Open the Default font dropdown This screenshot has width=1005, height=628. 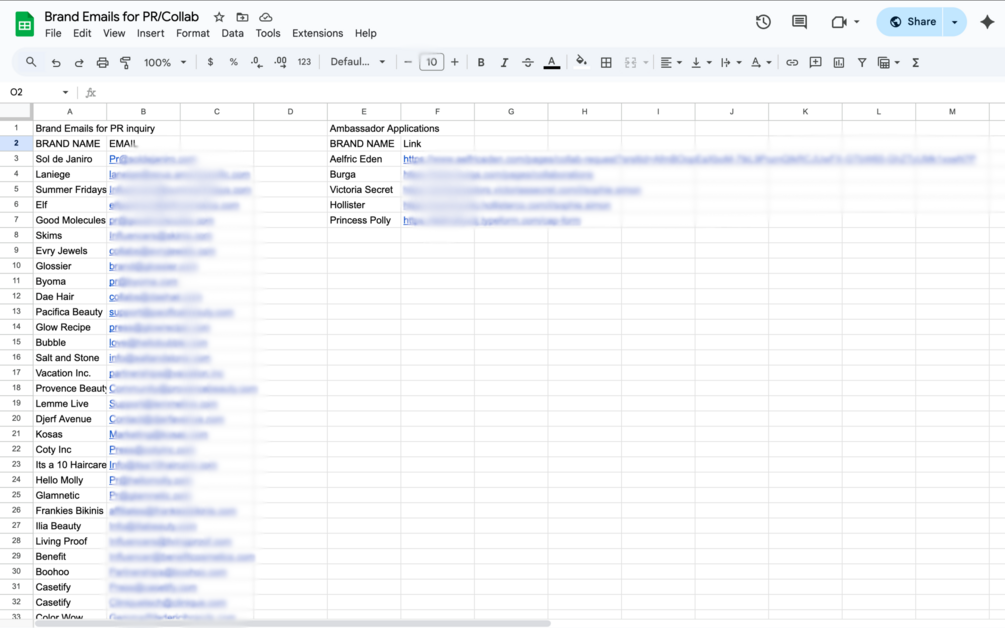click(358, 62)
